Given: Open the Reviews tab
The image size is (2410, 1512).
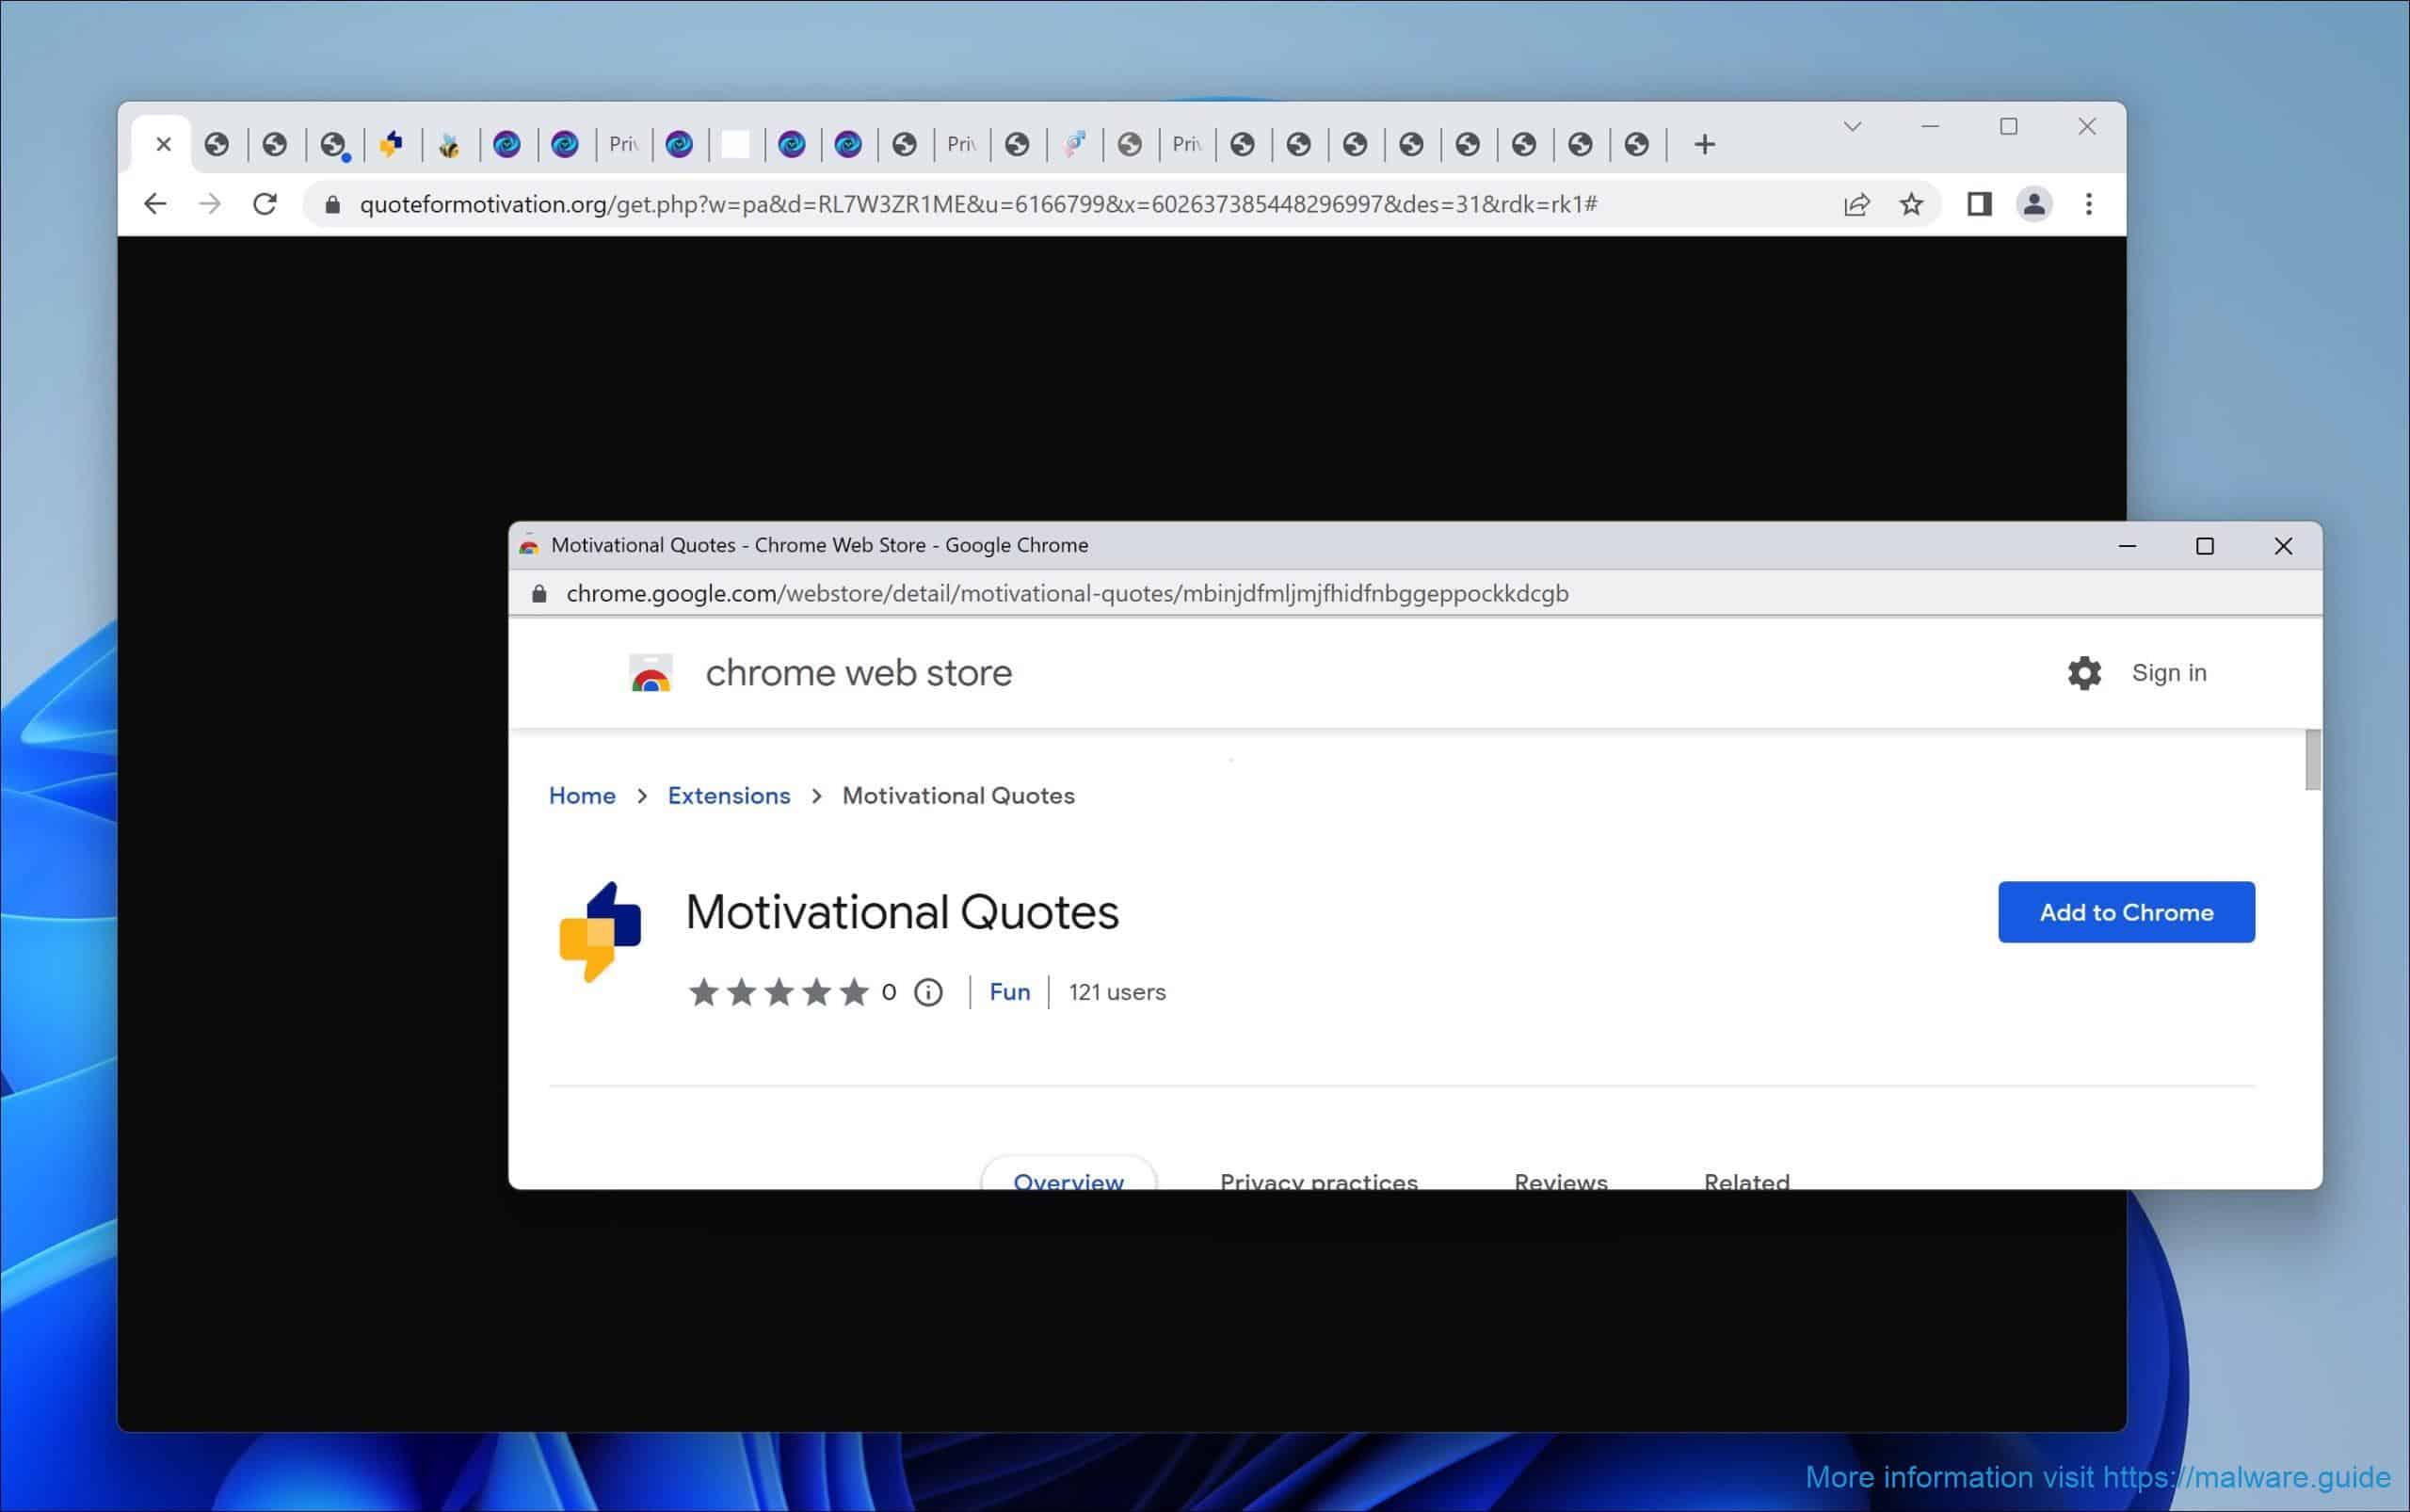Looking at the screenshot, I should 1560,1178.
